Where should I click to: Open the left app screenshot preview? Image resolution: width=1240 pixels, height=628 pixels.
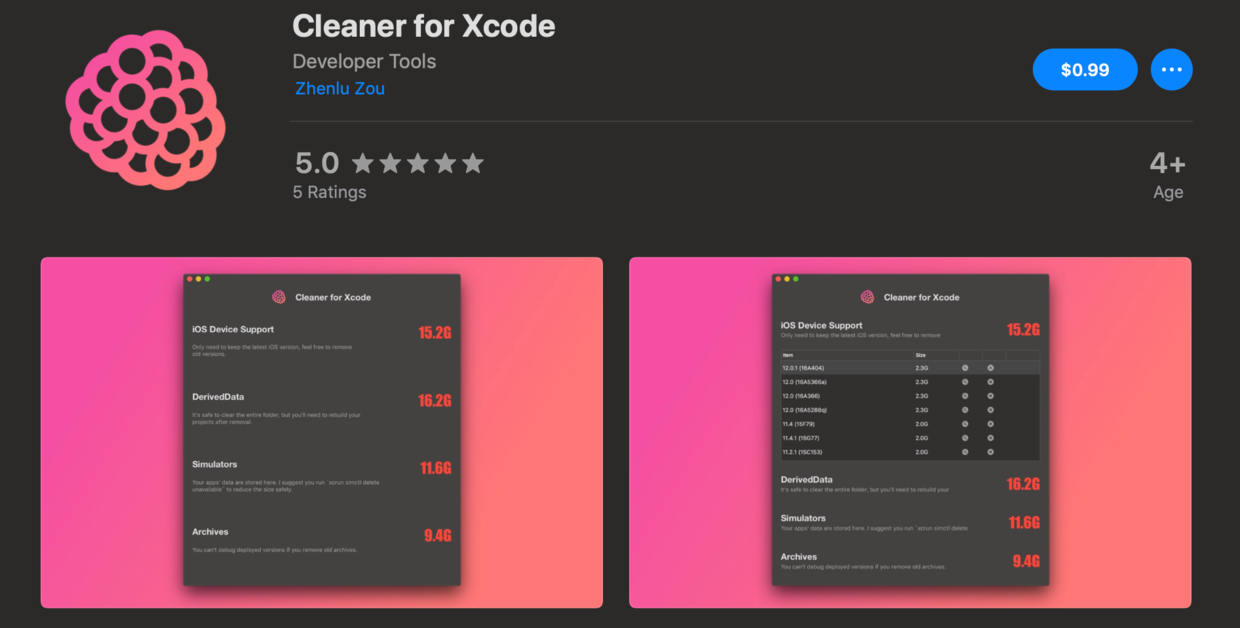(322, 432)
